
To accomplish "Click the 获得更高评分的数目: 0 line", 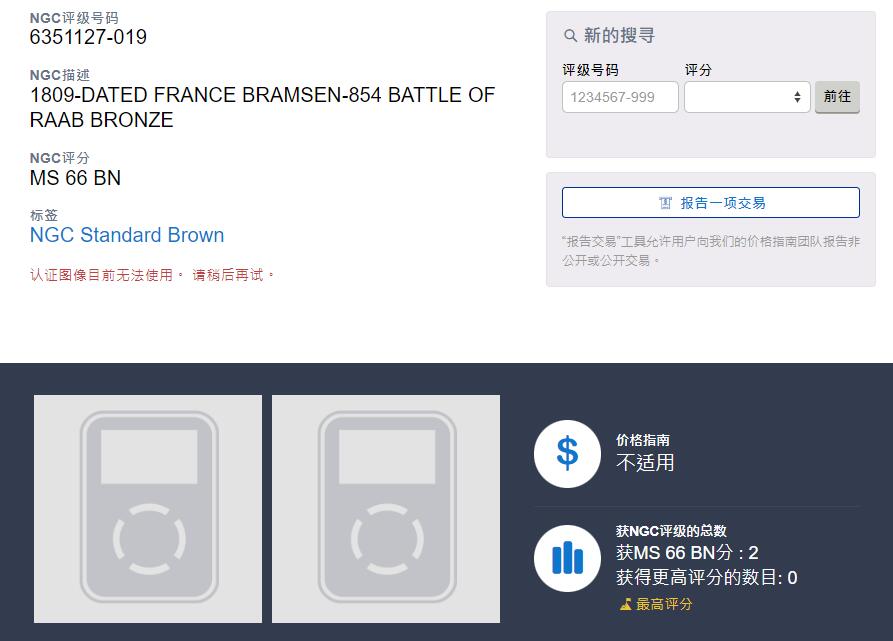I will [706, 578].
